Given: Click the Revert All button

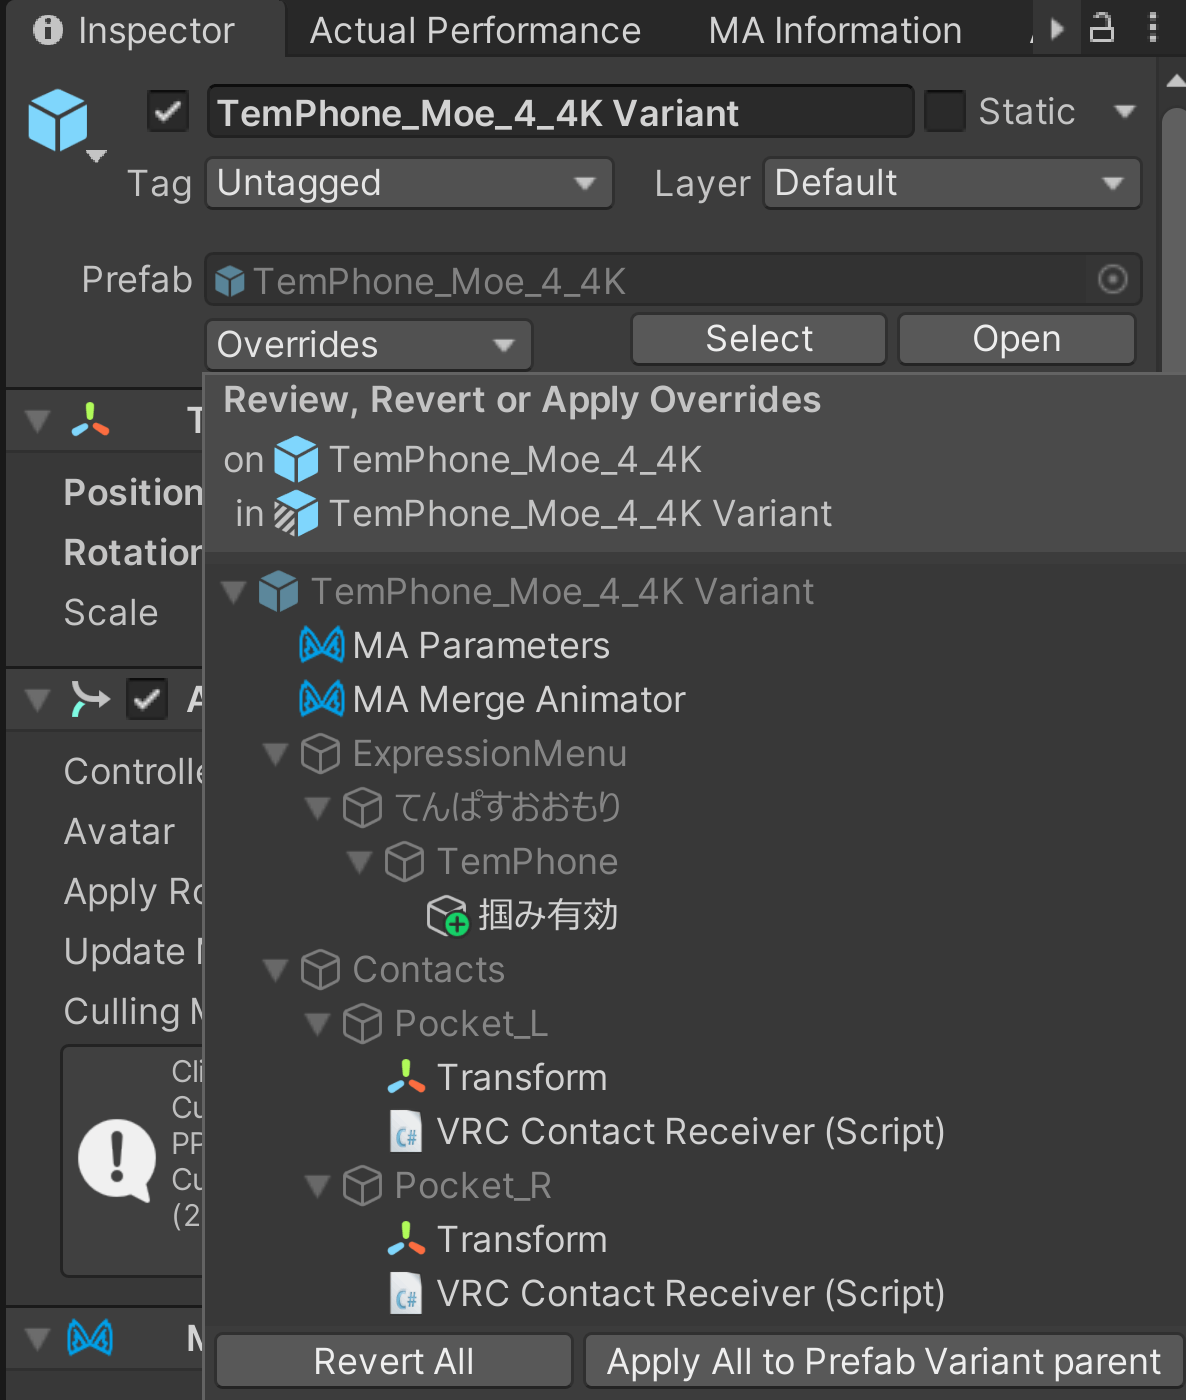Looking at the screenshot, I should 394,1361.
